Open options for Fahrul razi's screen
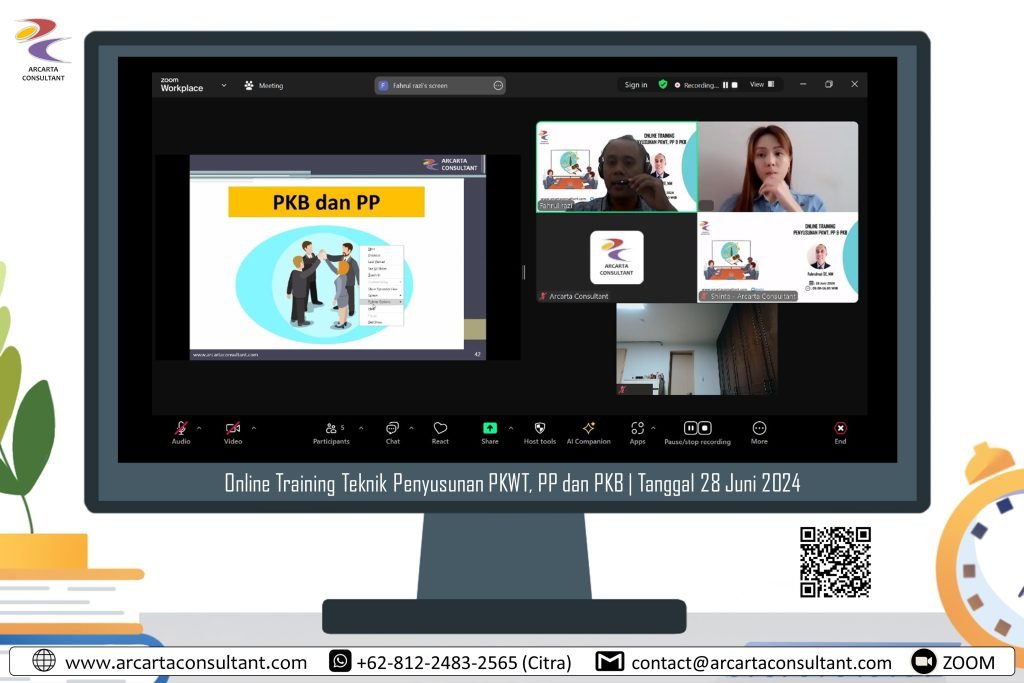Screen dimensions: 1024x683 click(x=498, y=86)
